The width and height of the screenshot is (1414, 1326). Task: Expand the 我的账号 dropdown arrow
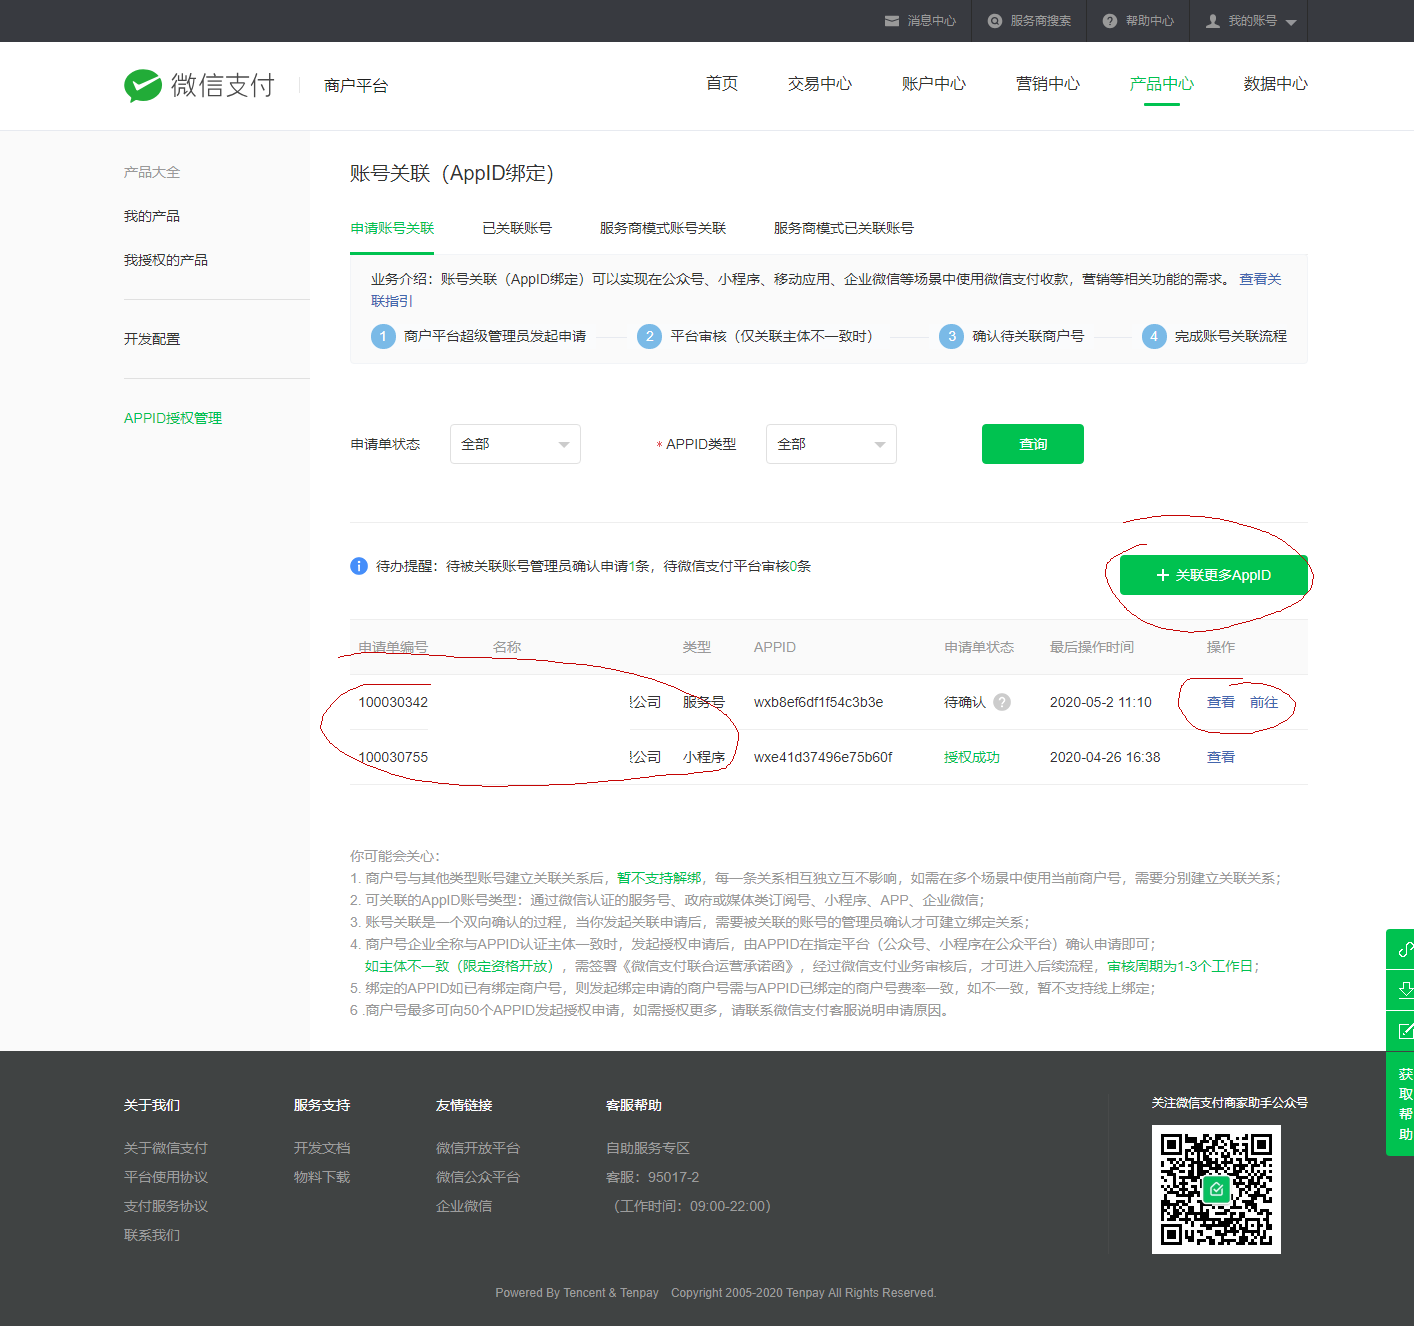(x=1291, y=22)
